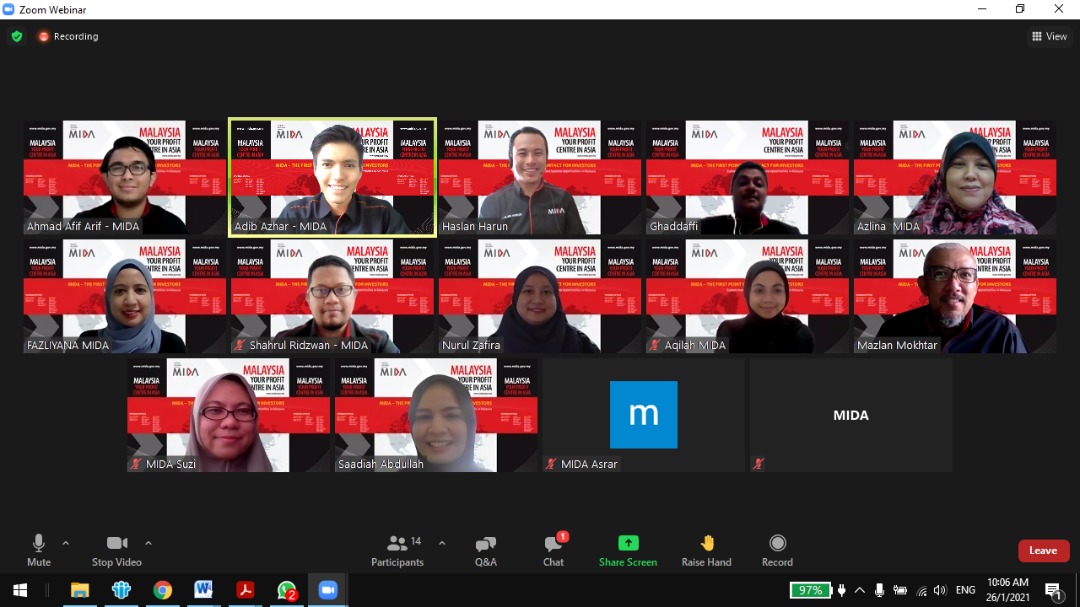Open the Chat panel
The width and height of the screenshot is (1080, 607).
click(553, 551)
